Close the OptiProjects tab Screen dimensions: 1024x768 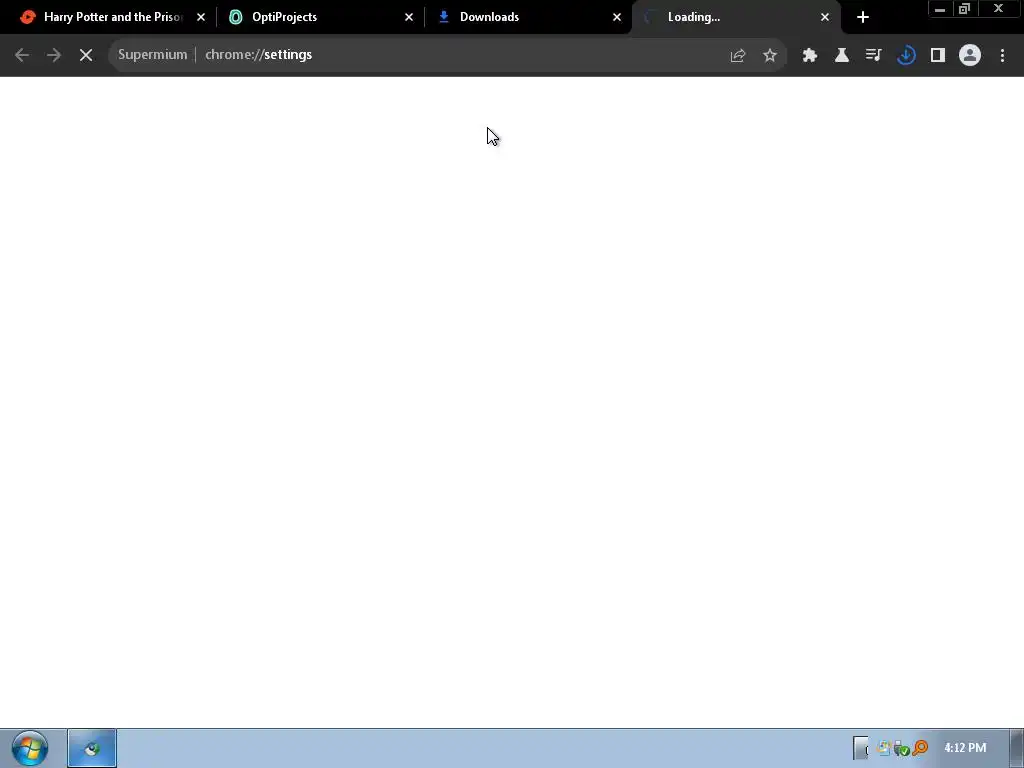(x=409, y=18)
